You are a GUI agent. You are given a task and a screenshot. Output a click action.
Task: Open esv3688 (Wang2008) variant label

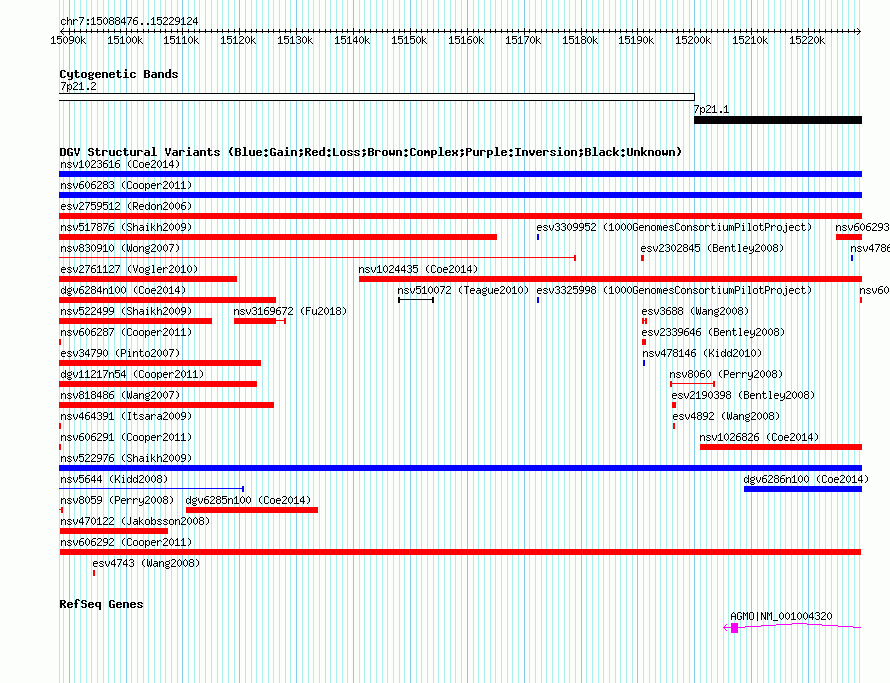[x=695, y=311]
